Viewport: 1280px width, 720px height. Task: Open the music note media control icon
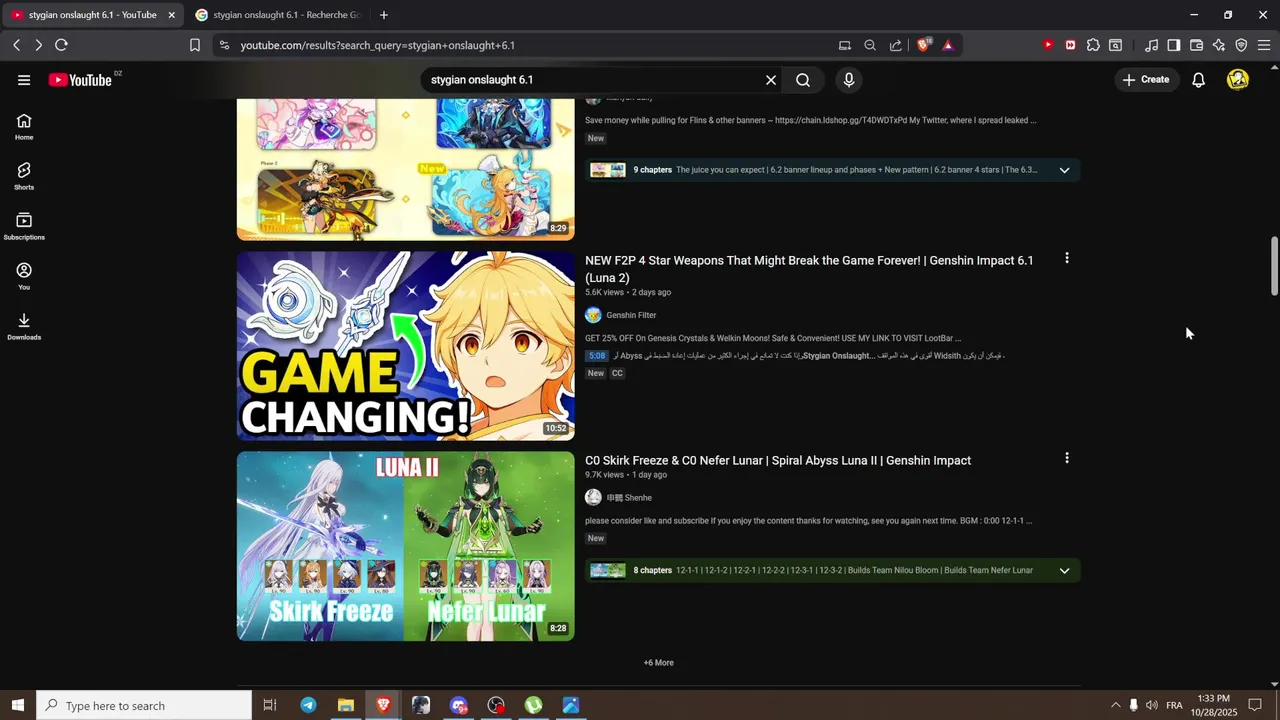point(1152,45)
